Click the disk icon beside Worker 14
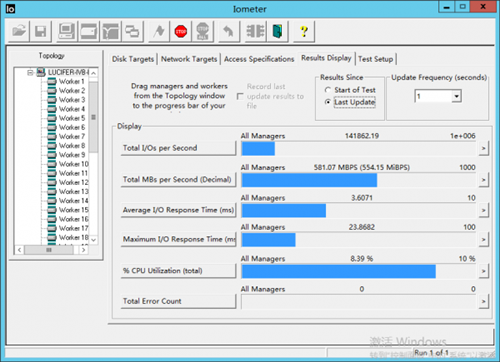This screenshot has height=362, width=500. click(x=52, y=201)
